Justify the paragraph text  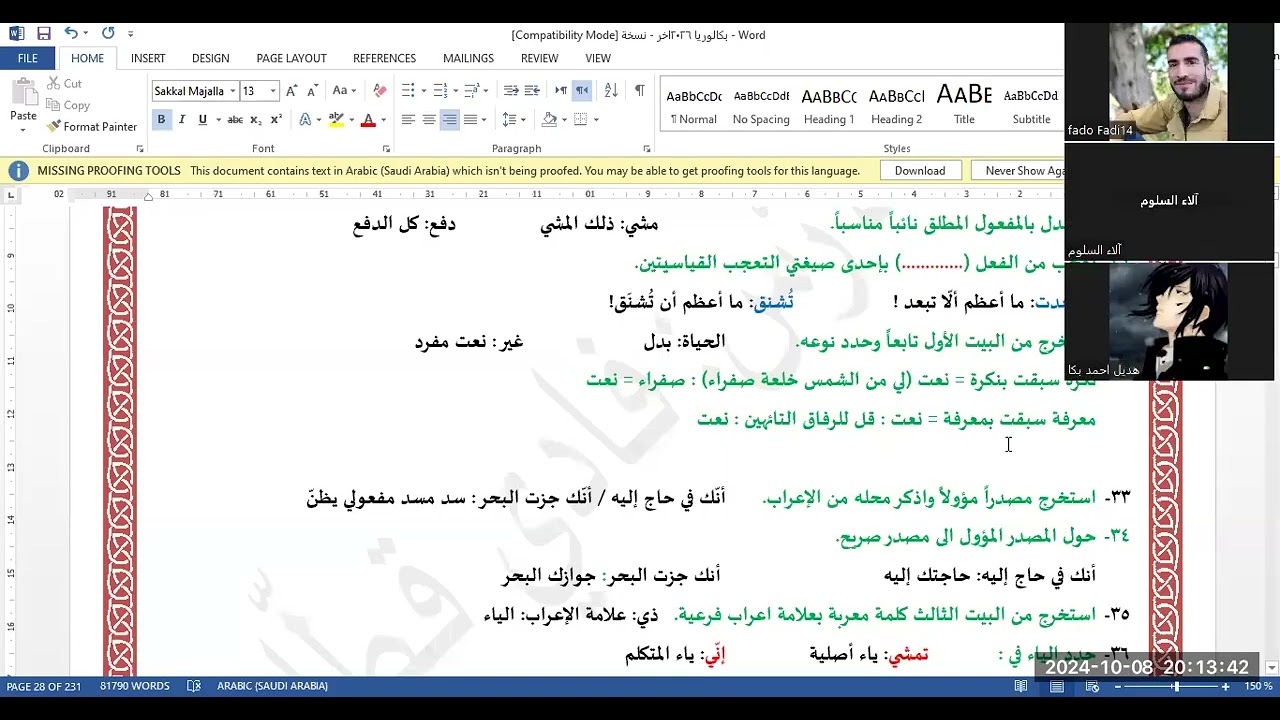click(471, 120)
